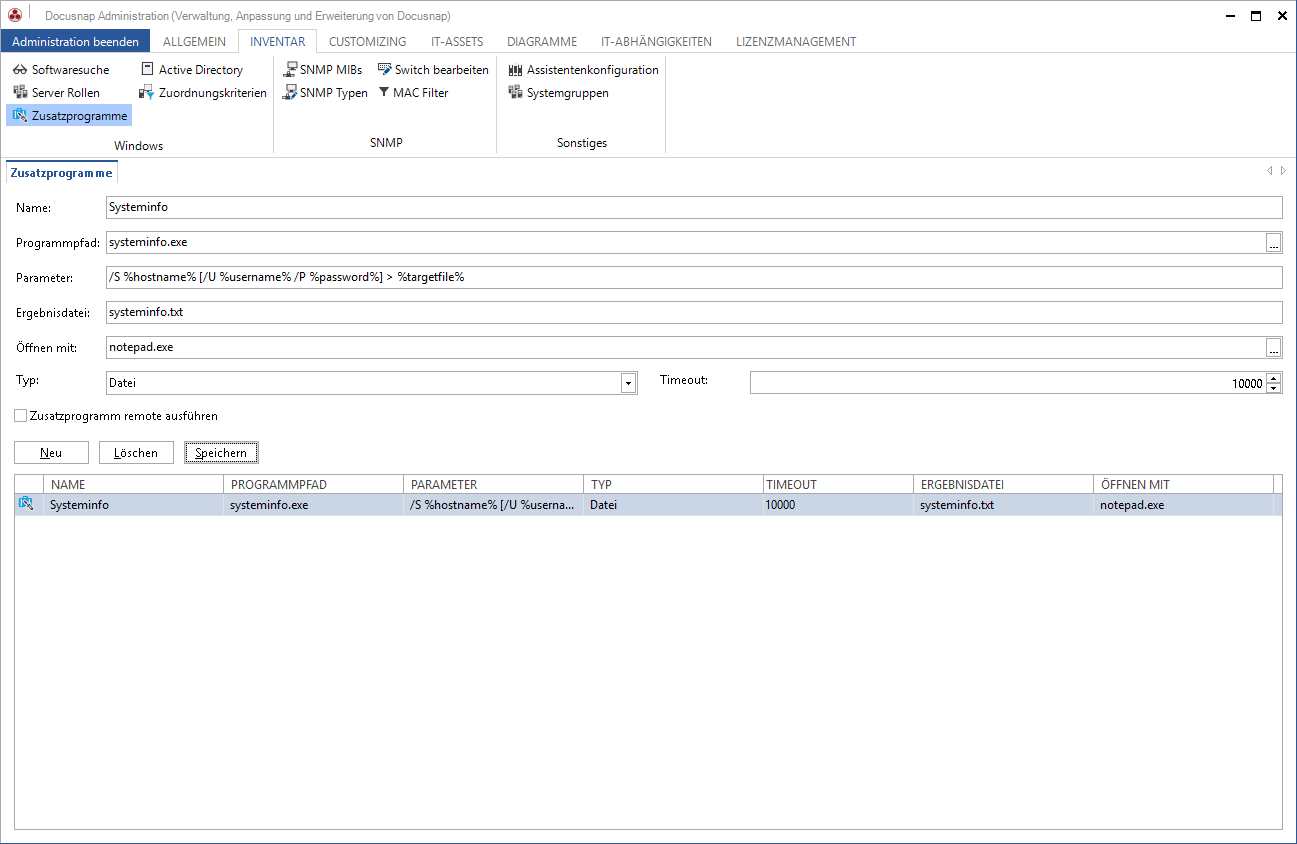Open SNMP Typen
This screenshot has height=844, width=1297.
[x=325, y=93]
